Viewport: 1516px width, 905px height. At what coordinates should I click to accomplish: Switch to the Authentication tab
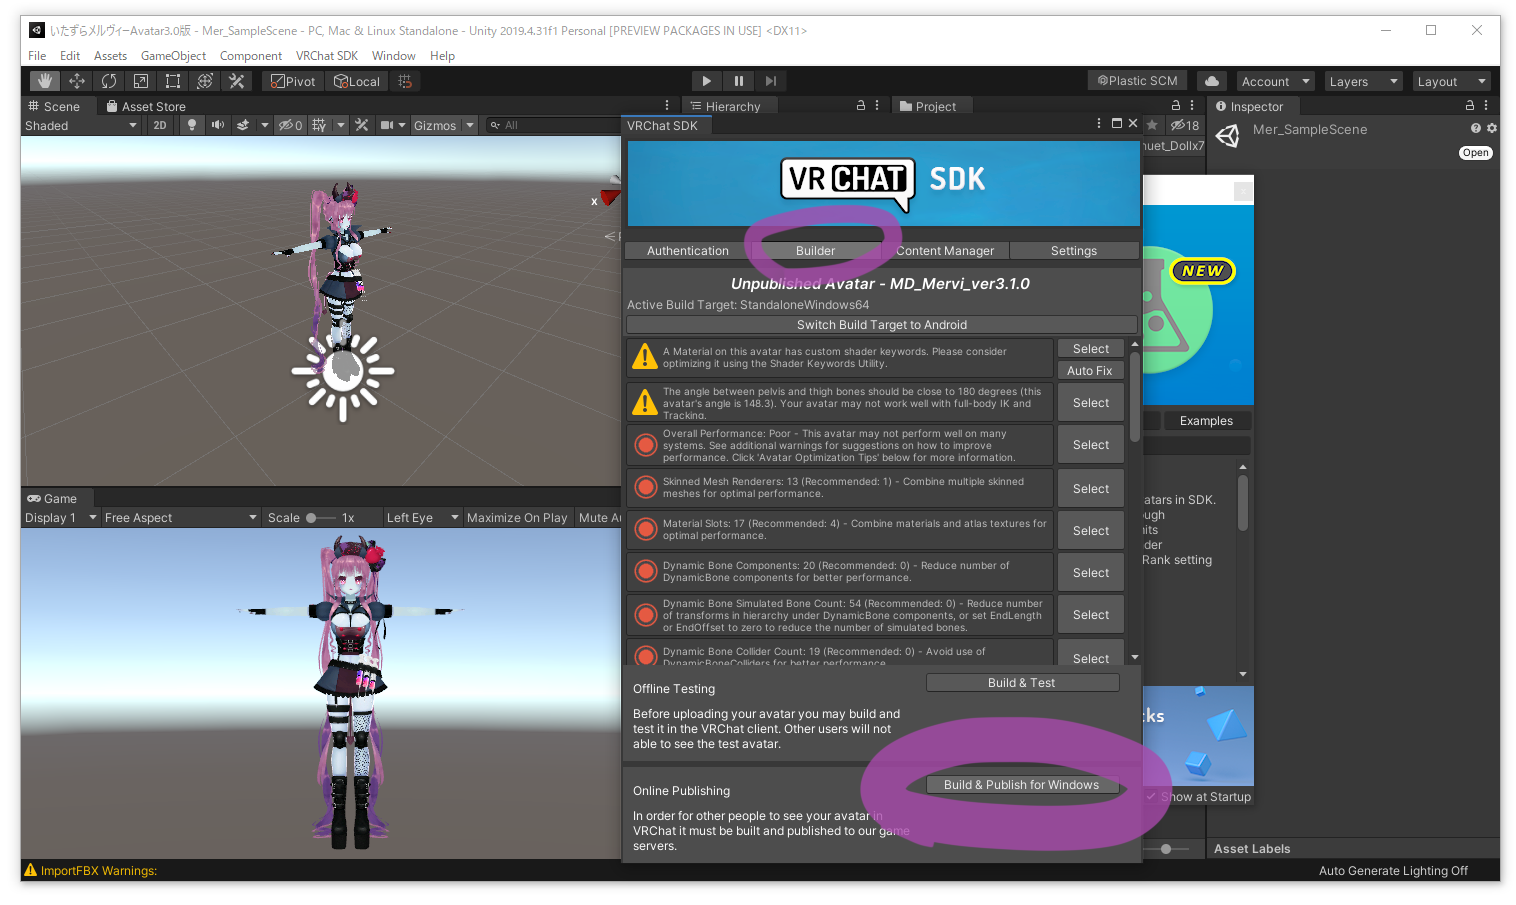[687, 251]
